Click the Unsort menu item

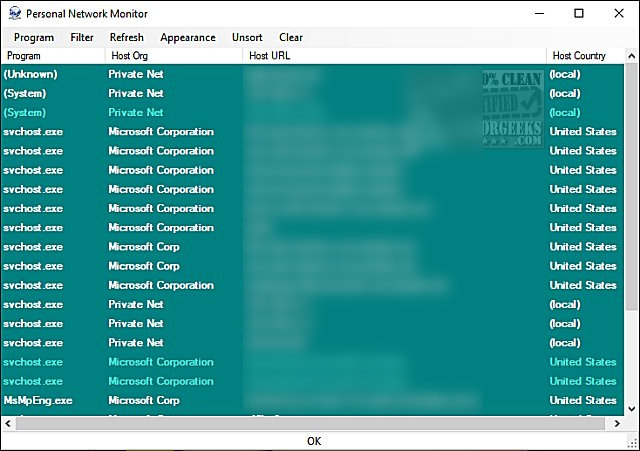click(247, 38)
